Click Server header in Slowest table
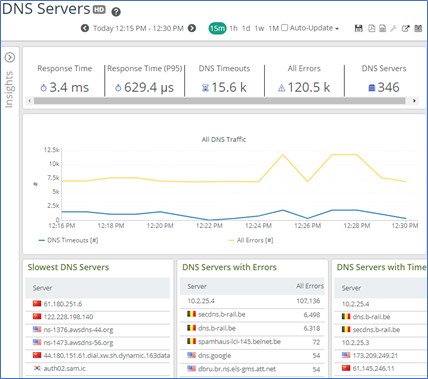This screenshot has width=428, height=379. [42, 288]
